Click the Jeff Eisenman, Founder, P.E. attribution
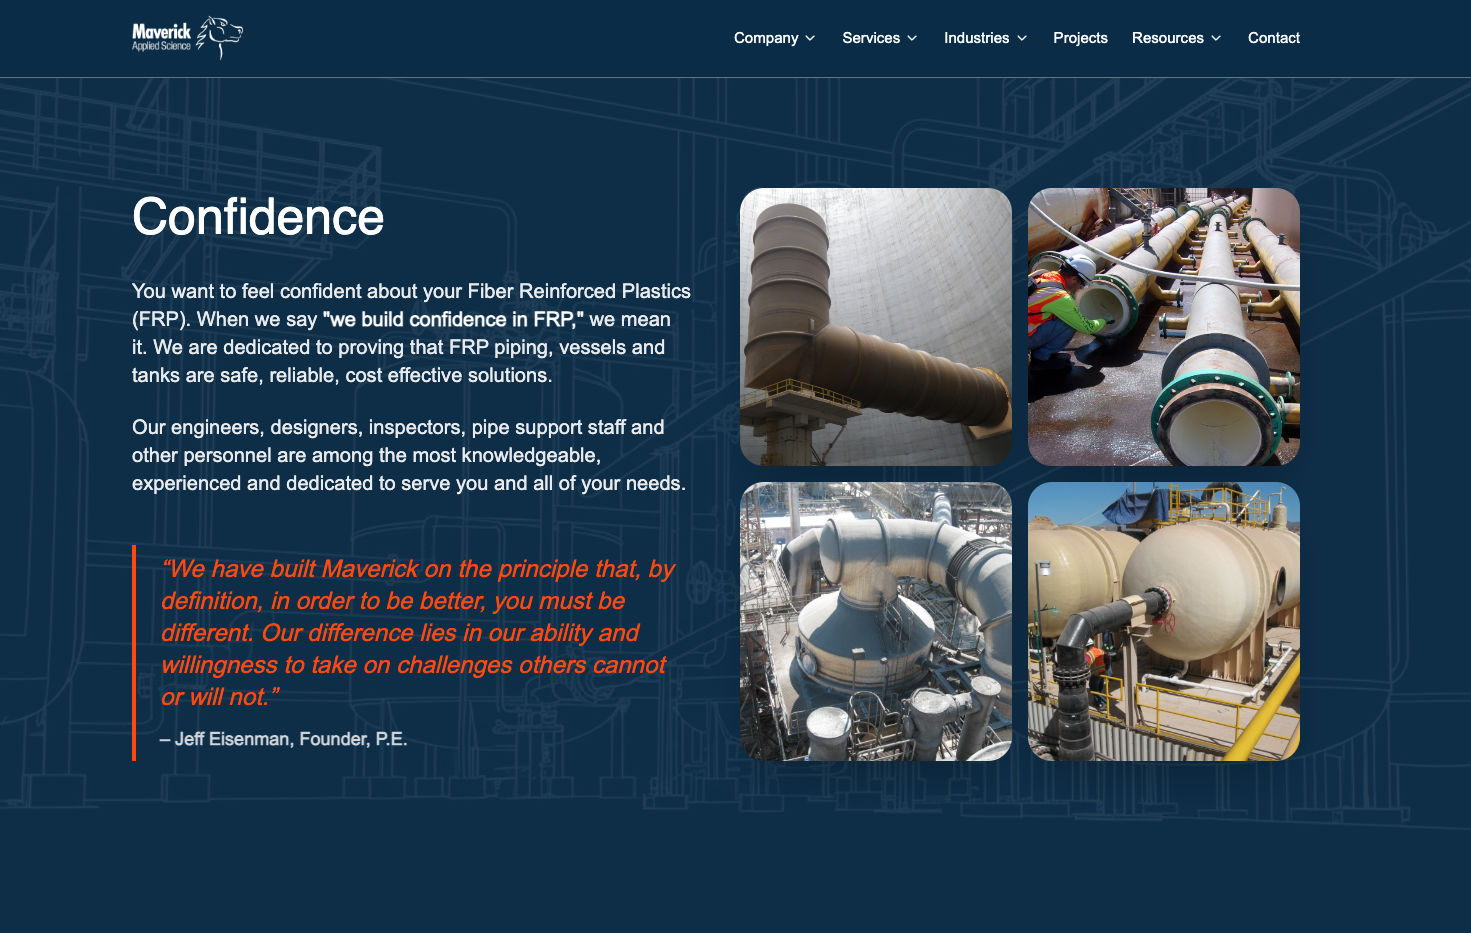Screen dimensions: 1471x933 click(284, 739)
